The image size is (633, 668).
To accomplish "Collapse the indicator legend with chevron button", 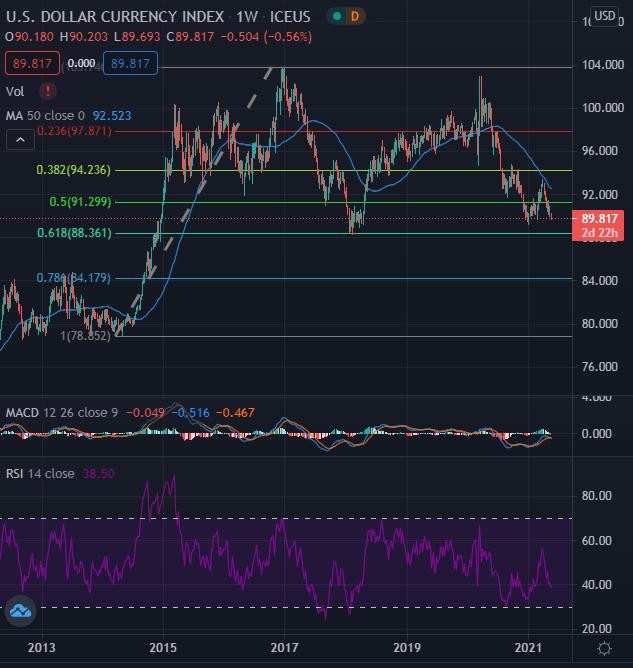I will click(x=20, y=140).
